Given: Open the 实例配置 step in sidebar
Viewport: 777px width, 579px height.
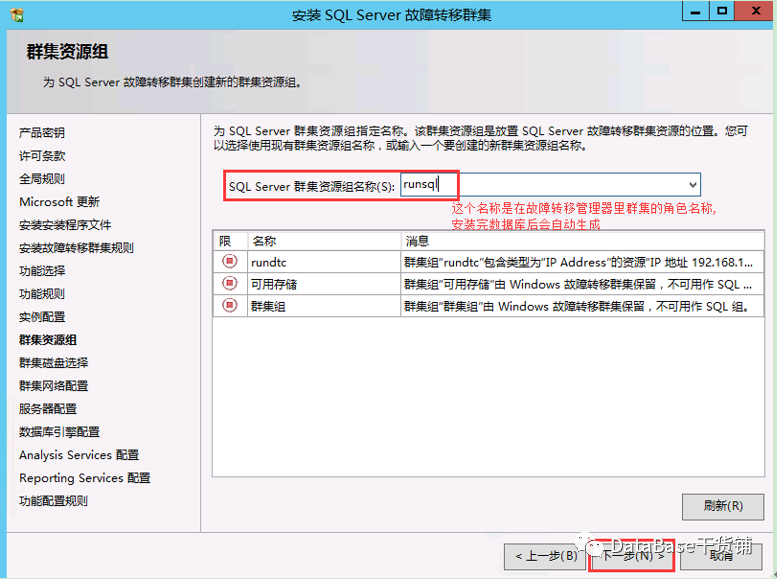Looking at the screenshot, I should pyautogui.click(x=42, y=317).
